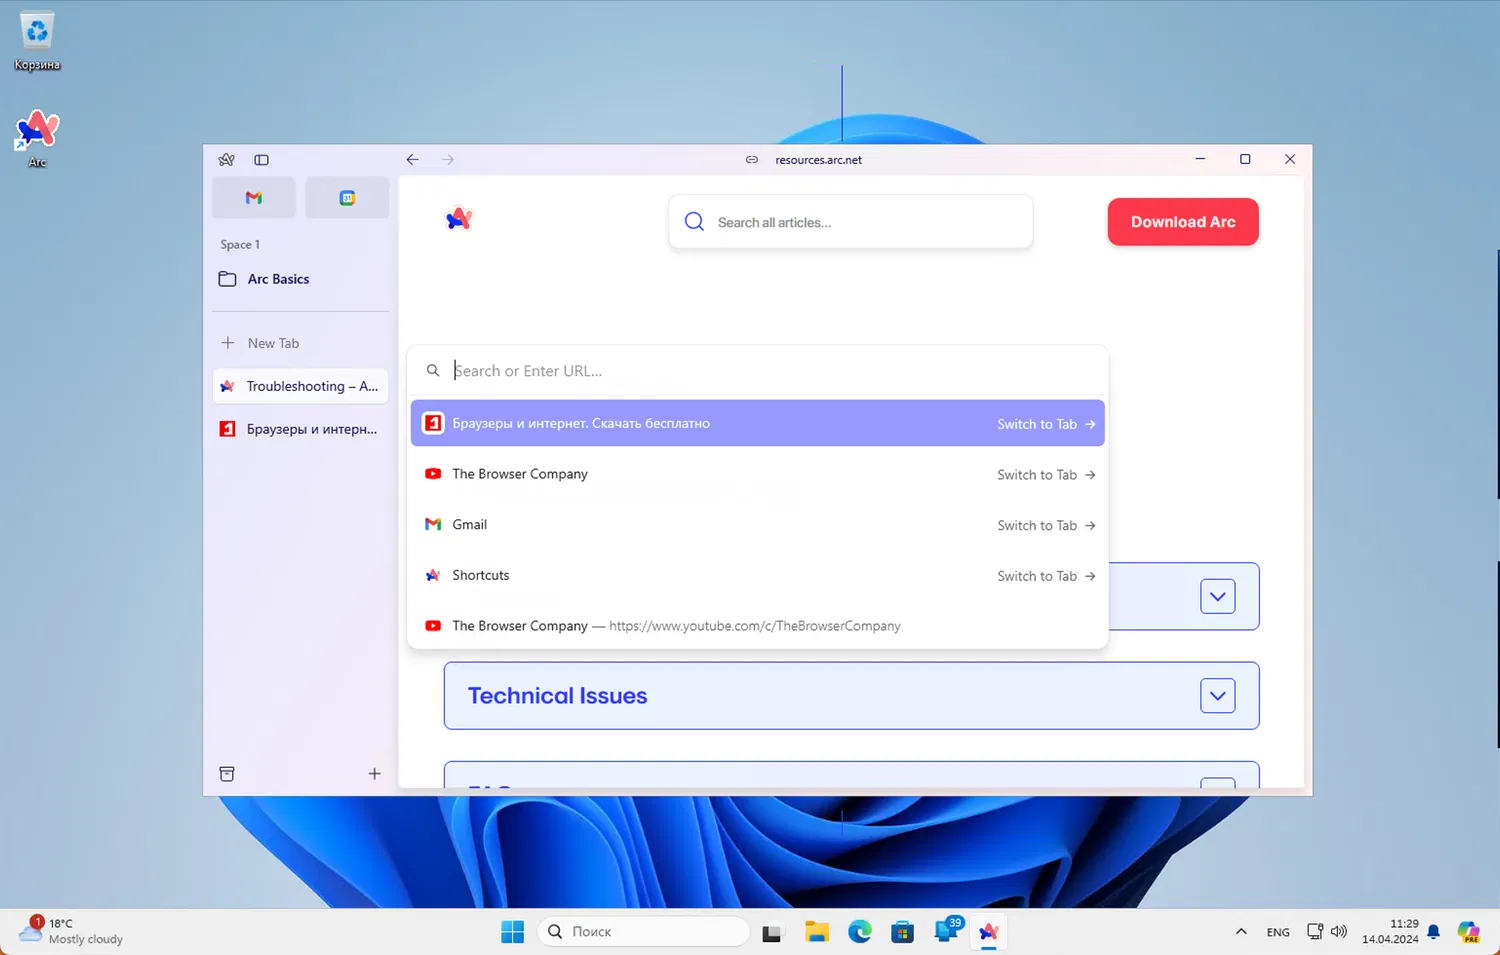The image size is (1500, 955).
Task: Click the taskbar Поиск search box
Action: coord(644,932)
